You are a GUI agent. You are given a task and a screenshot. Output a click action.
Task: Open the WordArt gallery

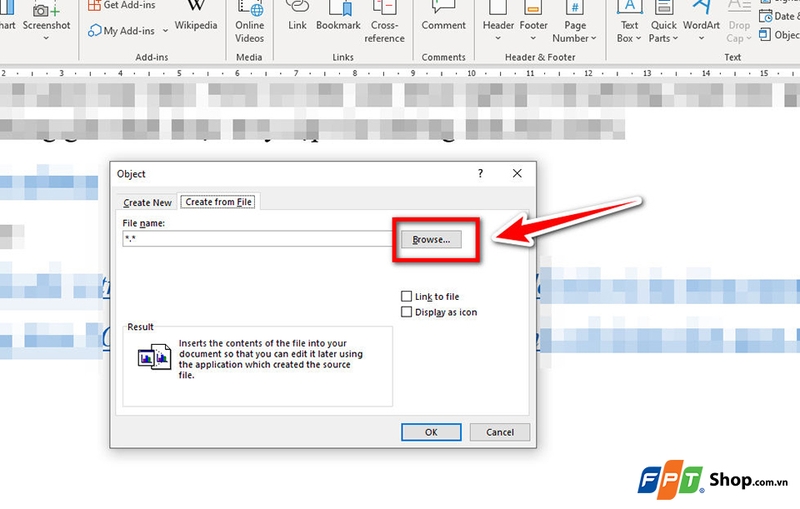(701, 22)
